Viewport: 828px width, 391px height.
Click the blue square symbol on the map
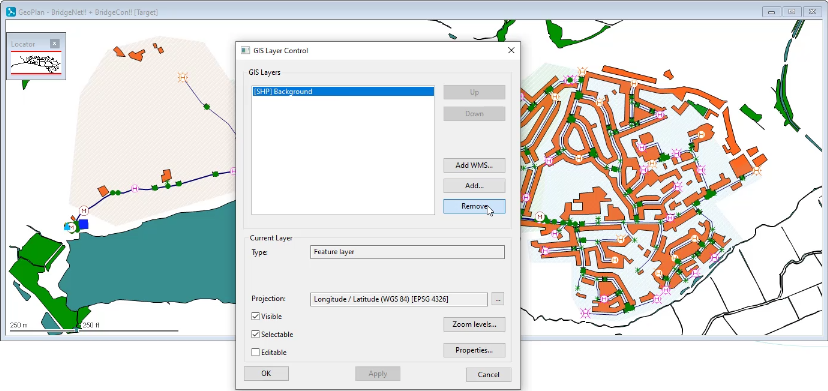(x=83, y=225)
